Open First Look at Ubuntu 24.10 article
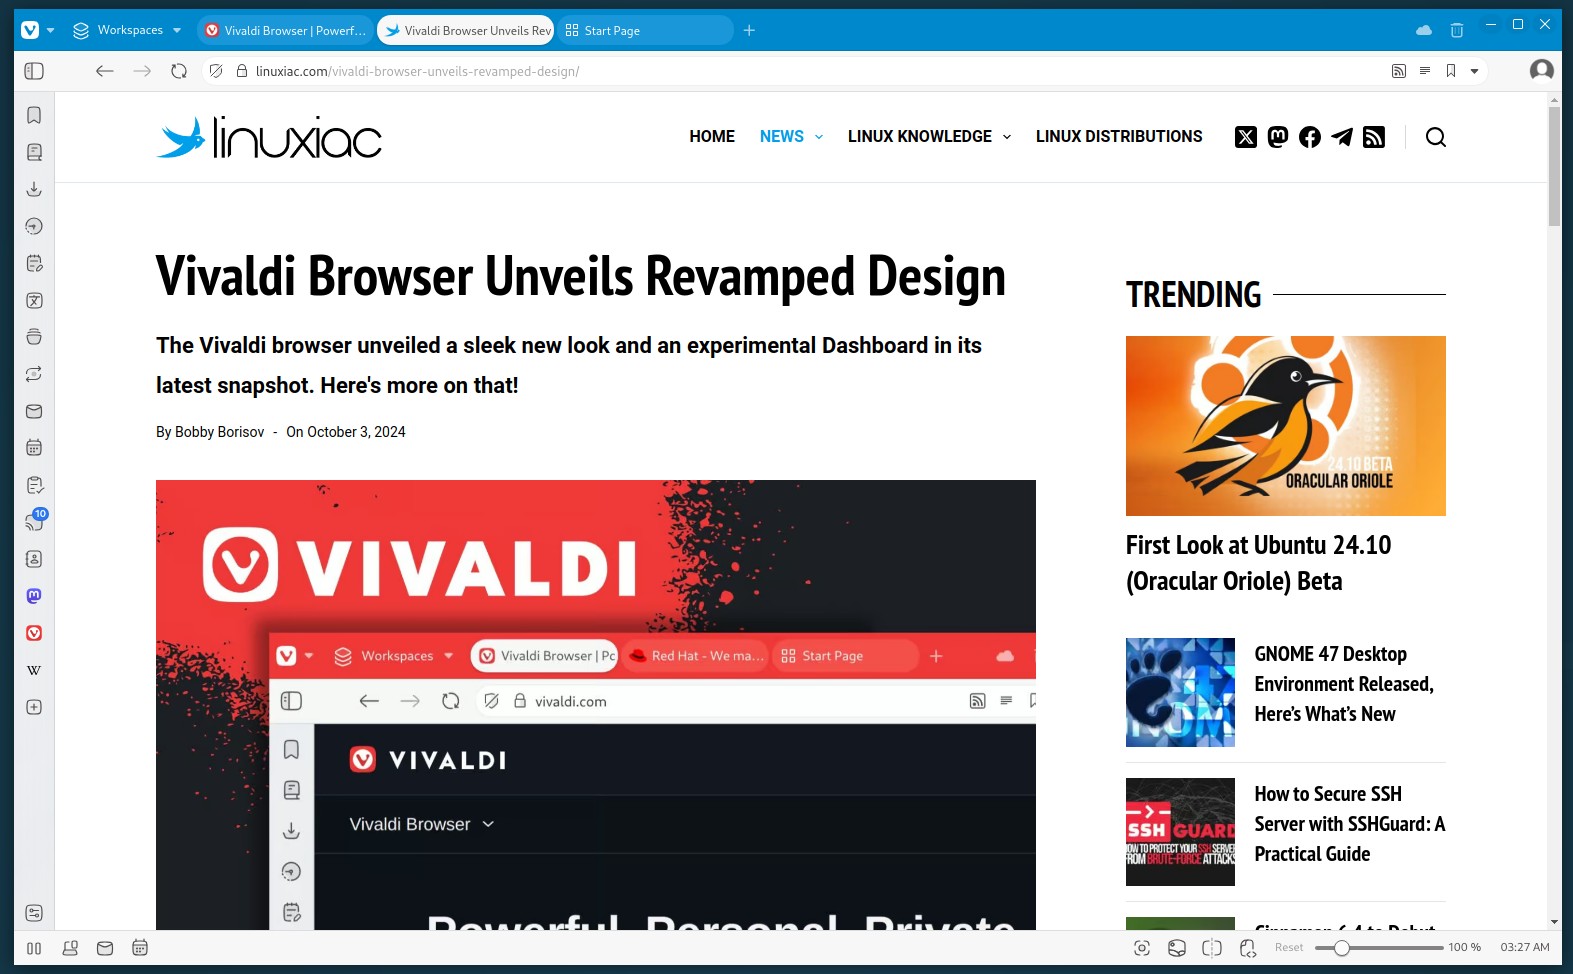 tap(1258, 563)
